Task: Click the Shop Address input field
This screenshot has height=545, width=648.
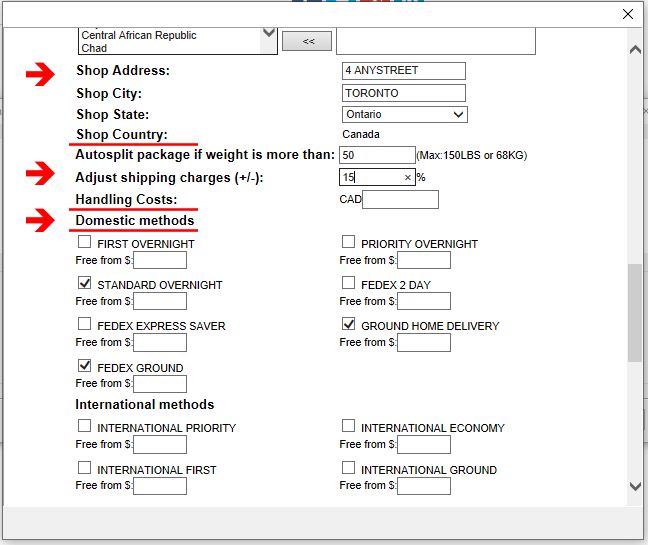Action: tap(403, 71)
